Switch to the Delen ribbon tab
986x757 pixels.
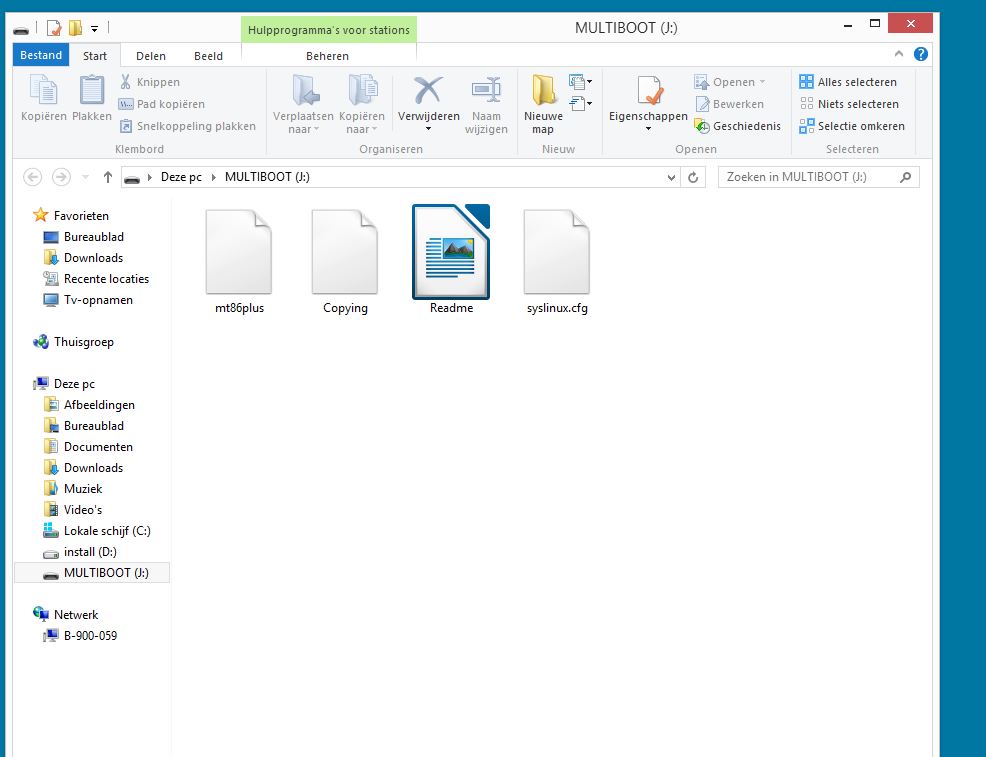151,56
